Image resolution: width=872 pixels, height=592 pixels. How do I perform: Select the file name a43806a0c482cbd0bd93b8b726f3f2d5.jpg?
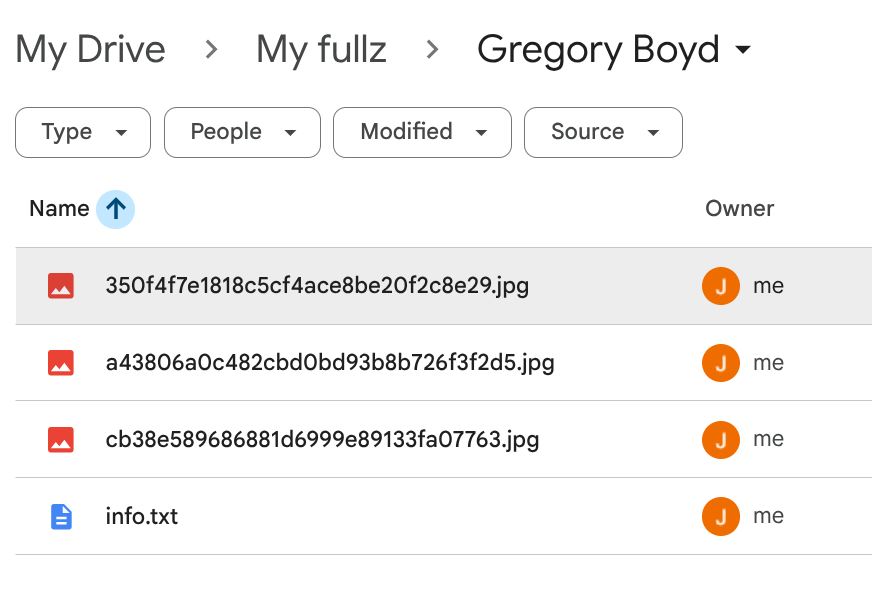pos(329,362)
